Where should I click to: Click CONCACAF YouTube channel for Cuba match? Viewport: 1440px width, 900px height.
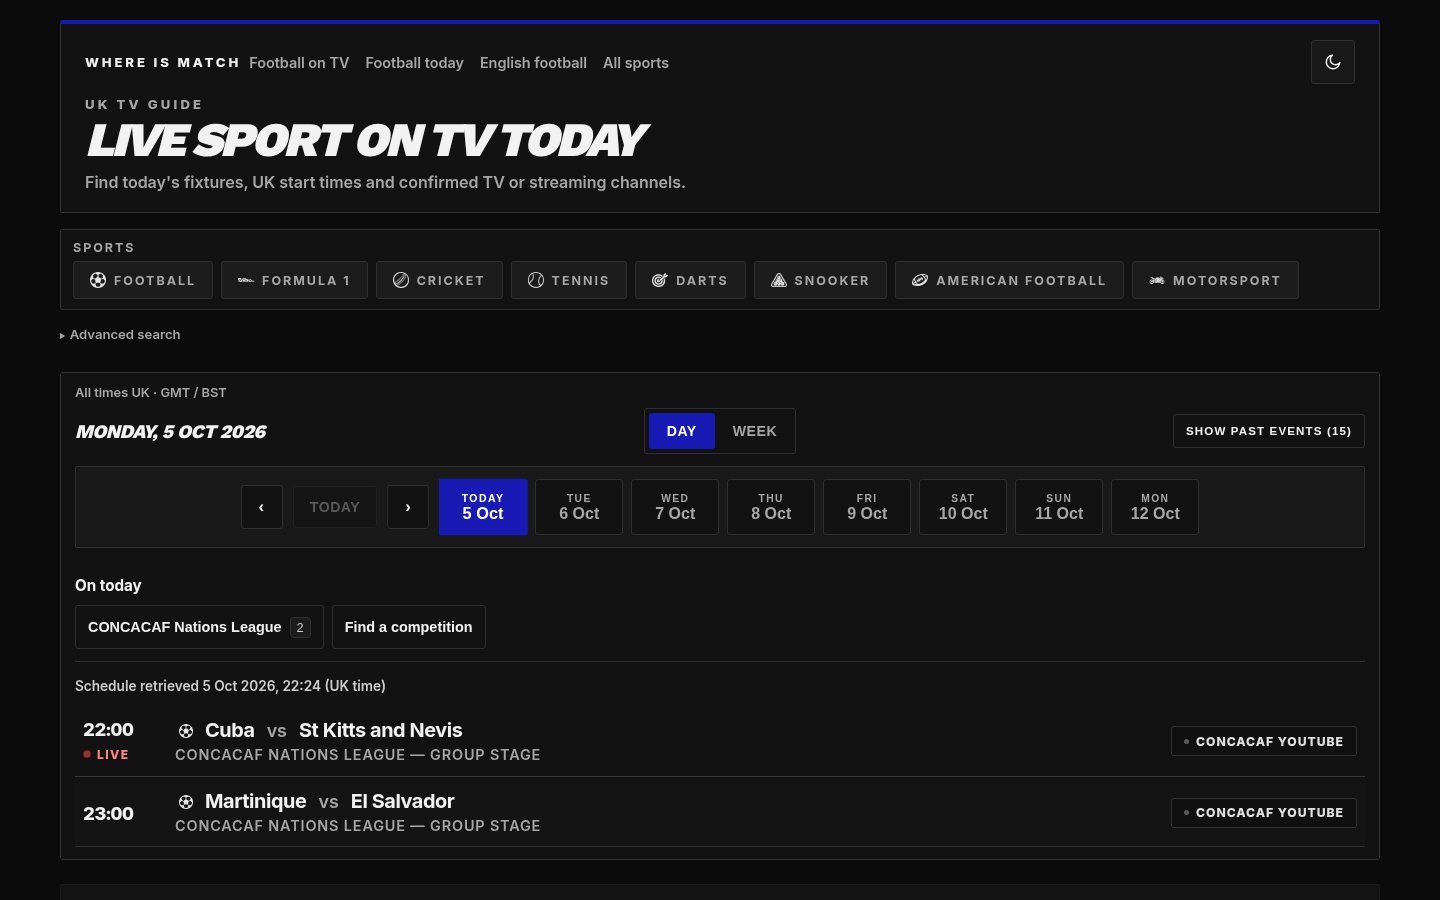coord(1263,741)
